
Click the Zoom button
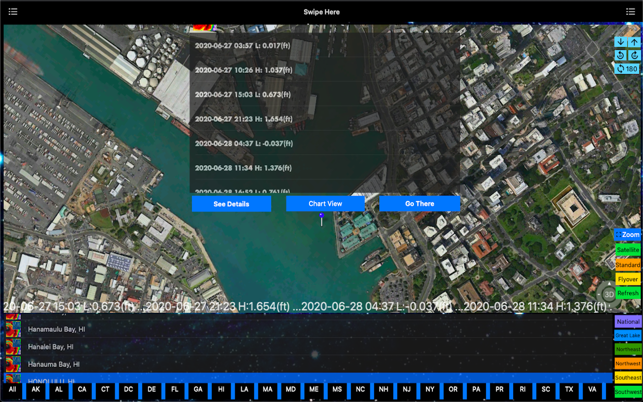[627, 235]
